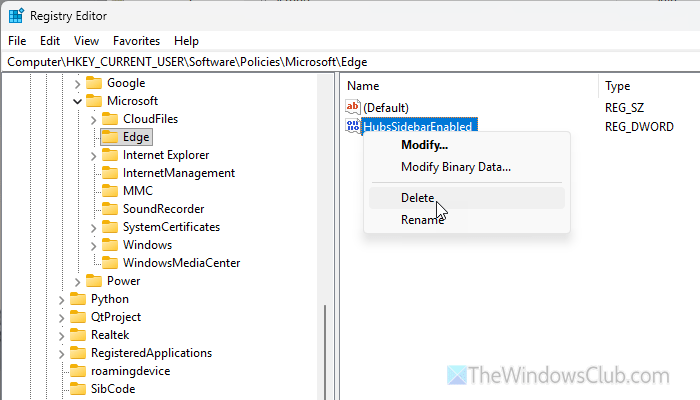Viewport: 700px width, 400px height.
Task: Choose Modify... from the context menu
Action: pos(467,145)
